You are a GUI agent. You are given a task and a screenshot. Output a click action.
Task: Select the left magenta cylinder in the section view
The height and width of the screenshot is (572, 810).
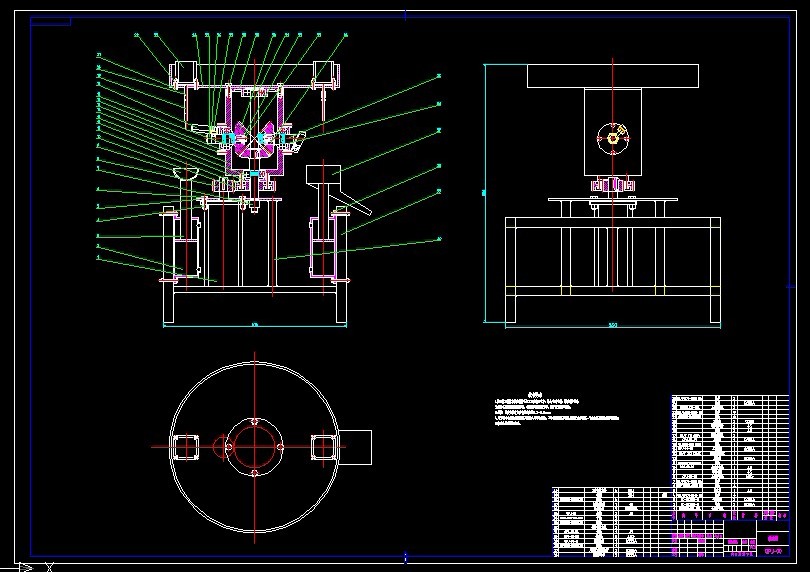[x=187, y=247]
